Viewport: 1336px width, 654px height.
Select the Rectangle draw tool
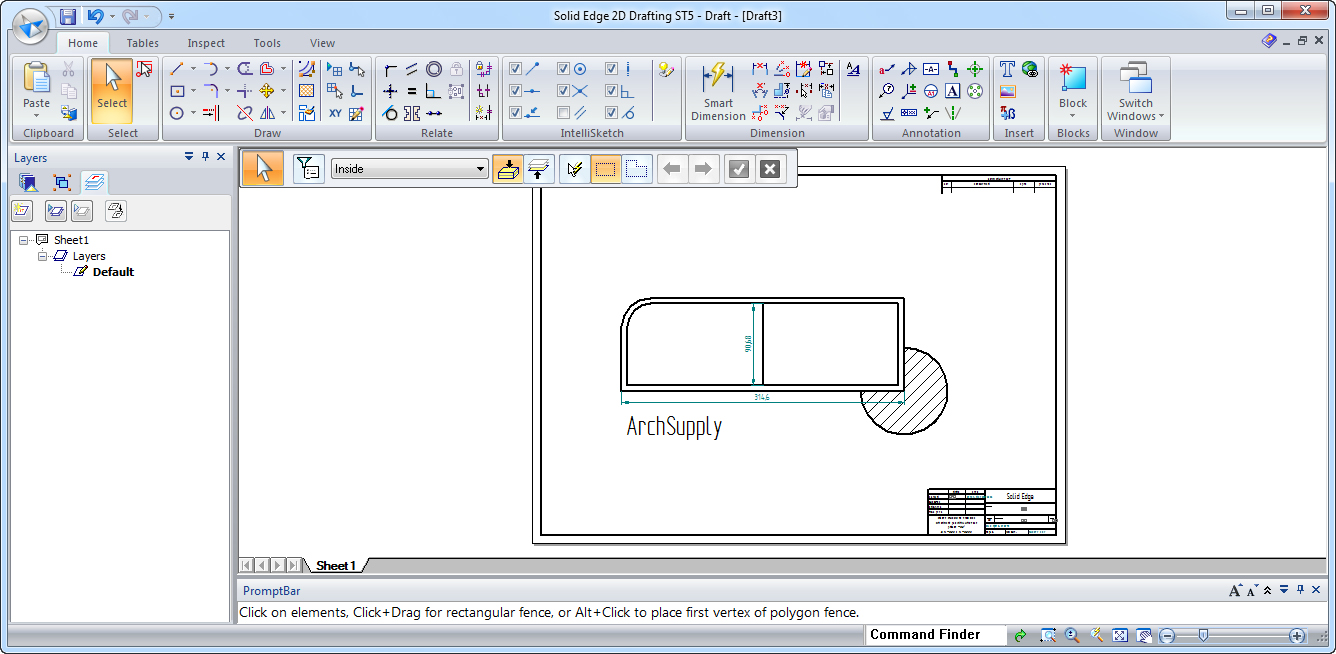click(x=177, y=91)
